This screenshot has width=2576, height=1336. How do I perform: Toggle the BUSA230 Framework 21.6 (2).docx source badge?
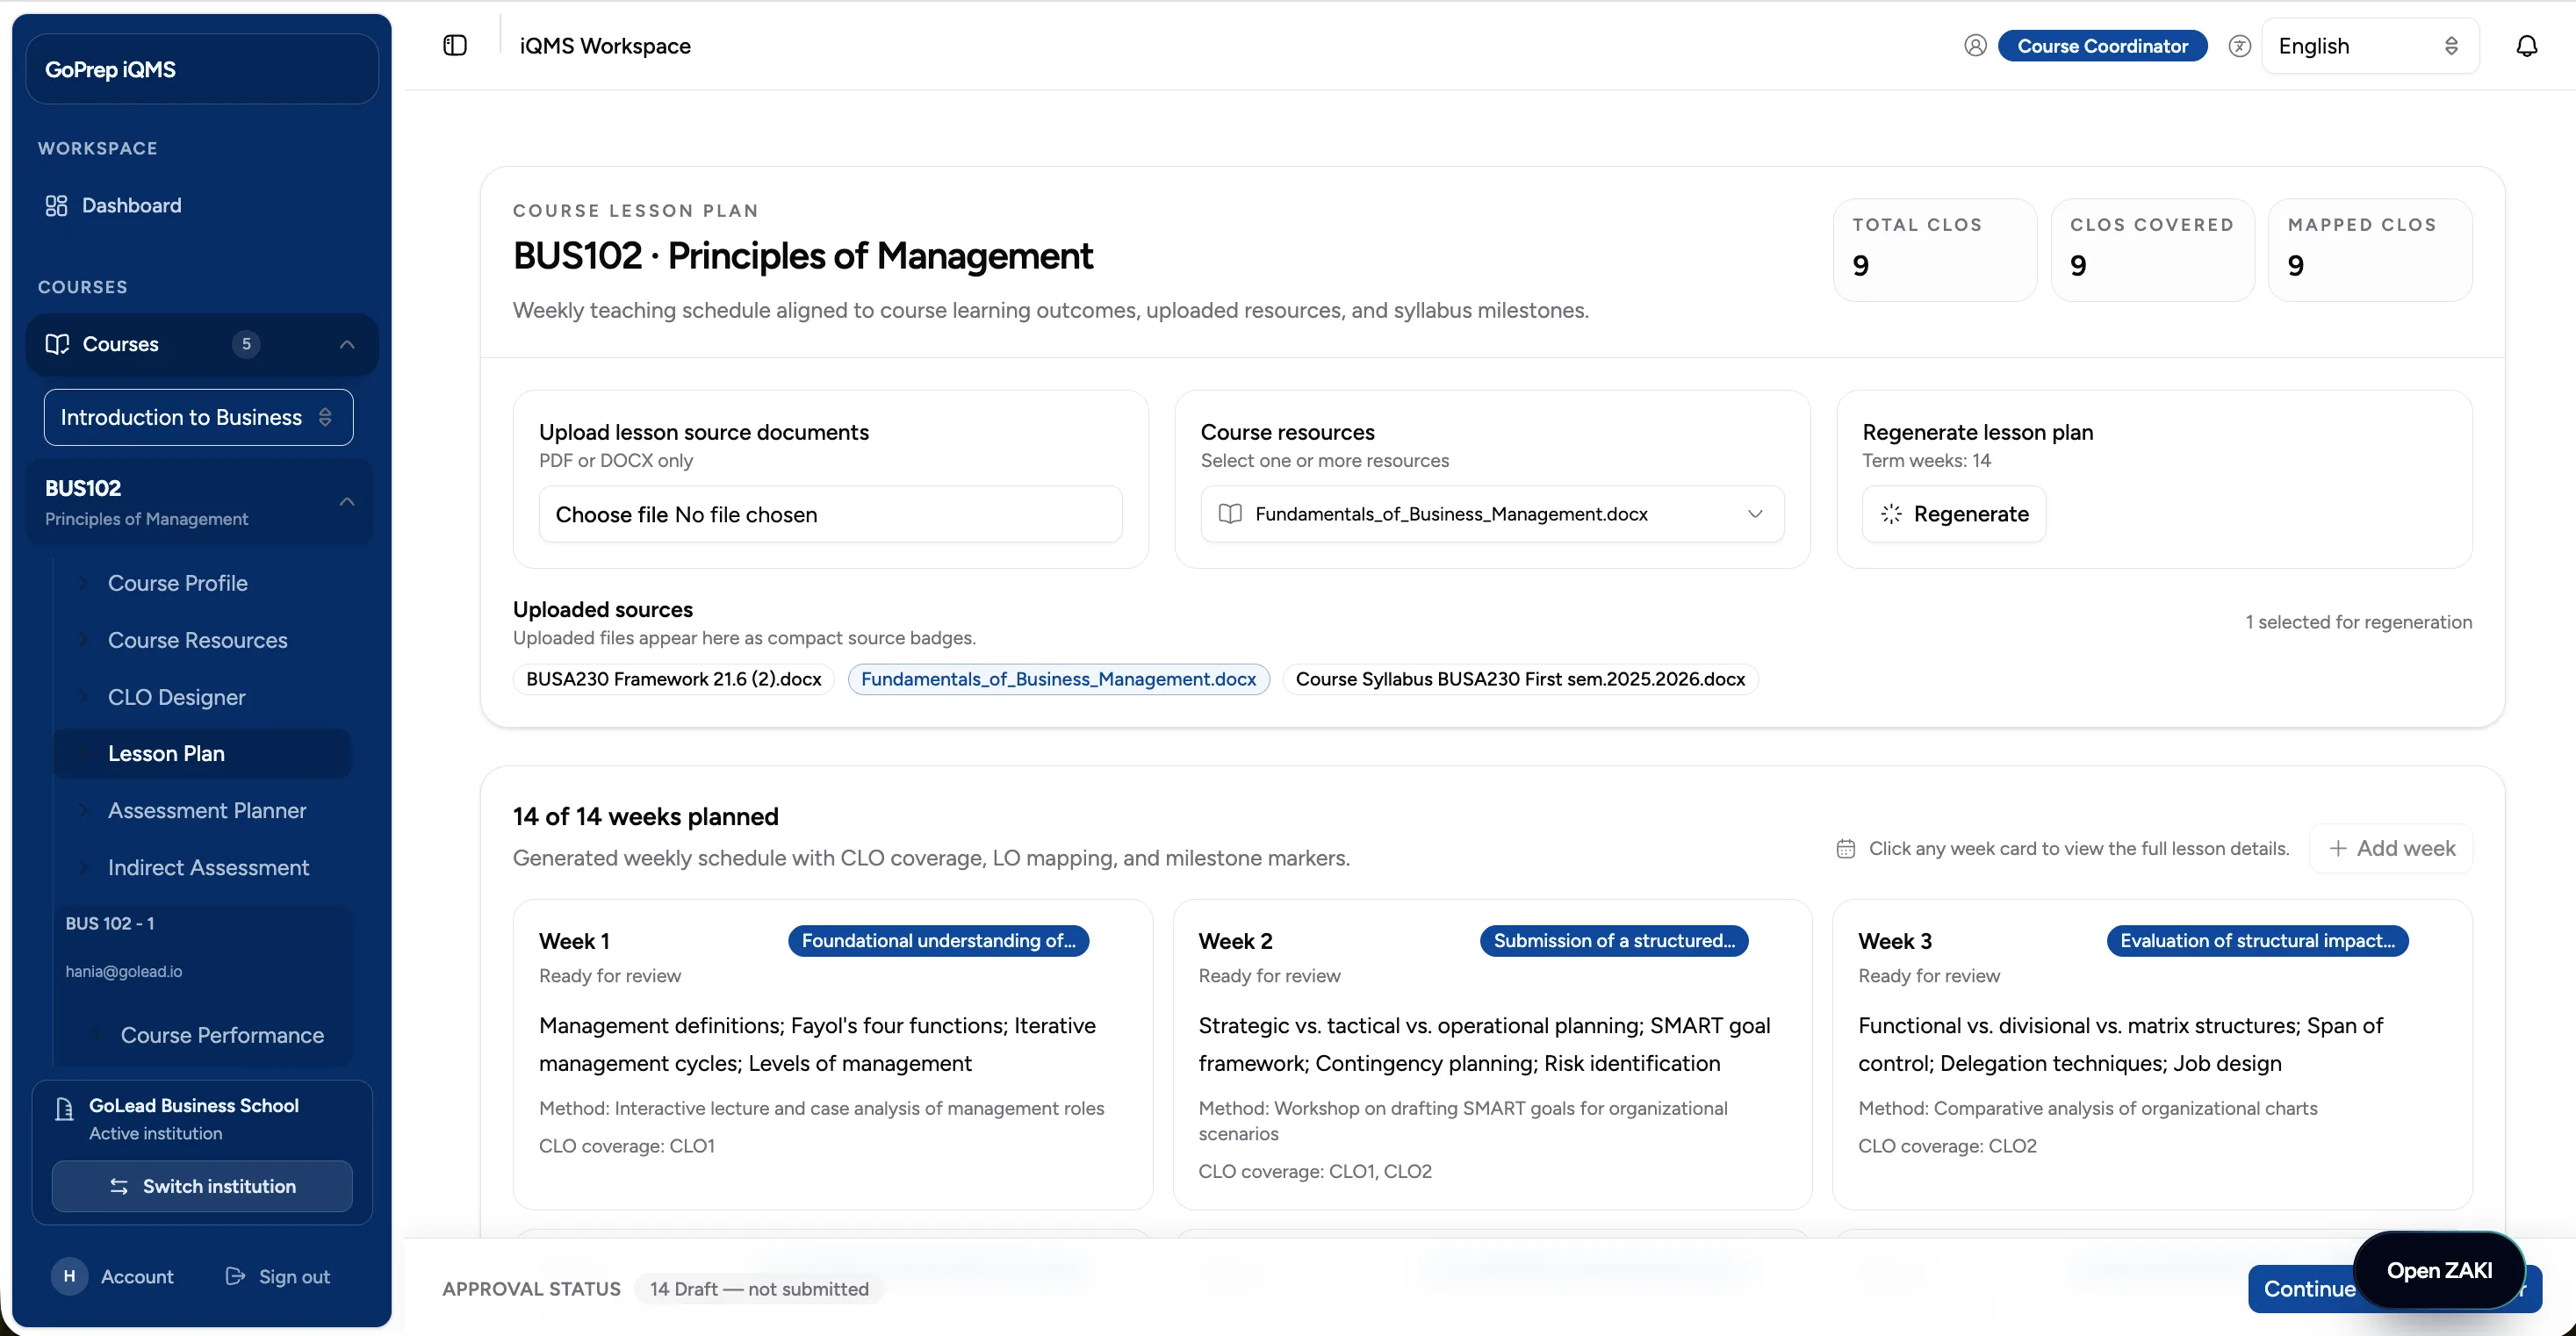coord(674,679)
